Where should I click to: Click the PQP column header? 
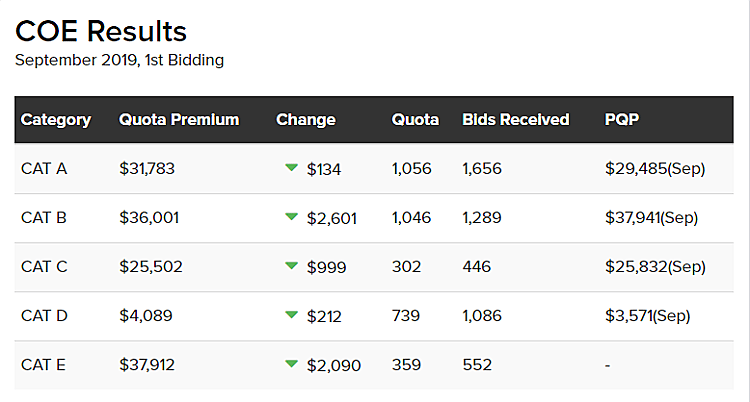pyautogui.click(x=622, y=120)
